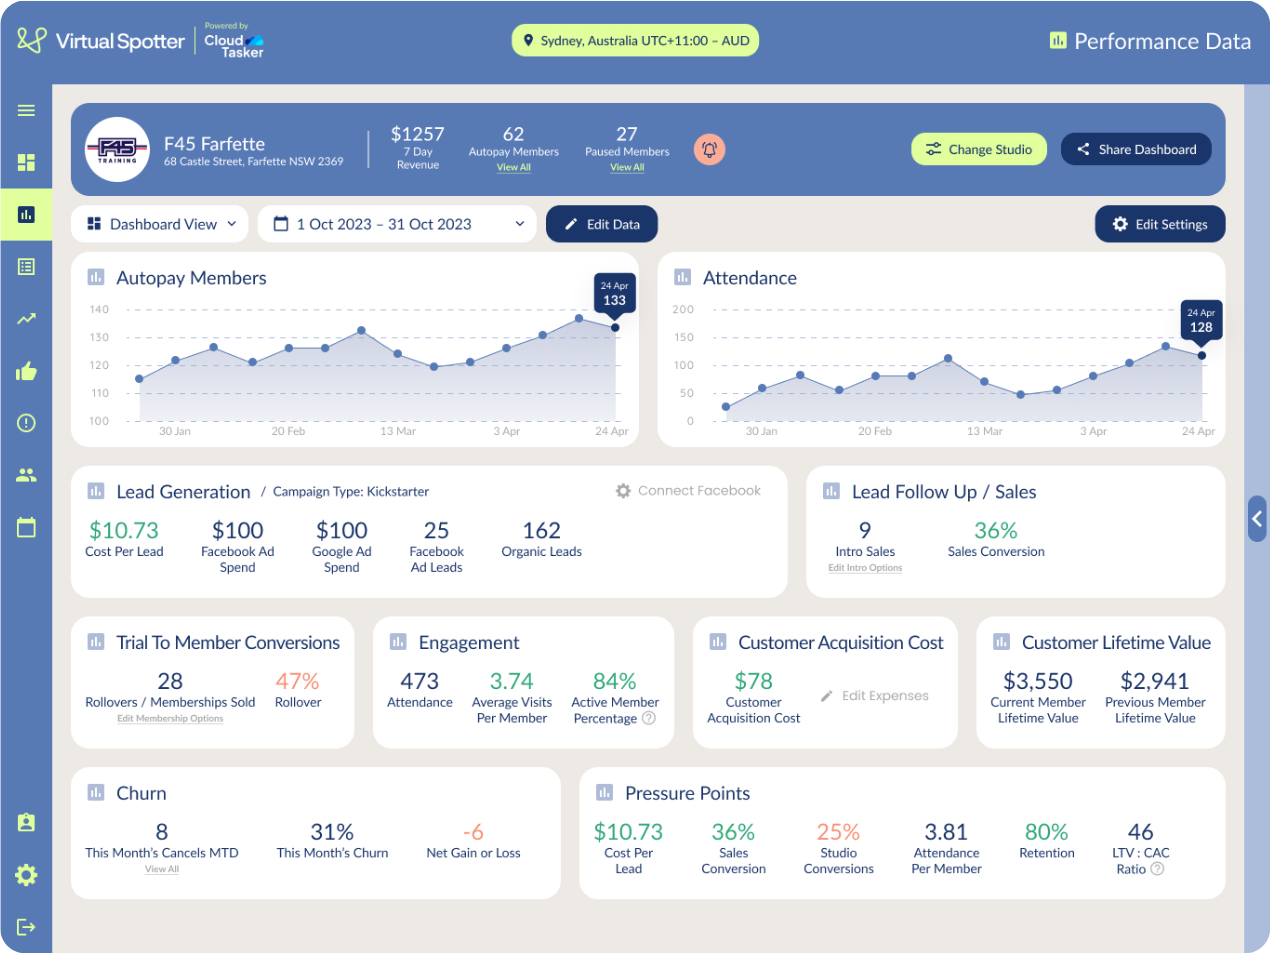
Task: Click the Change Studio button
Action: point(978,150)
